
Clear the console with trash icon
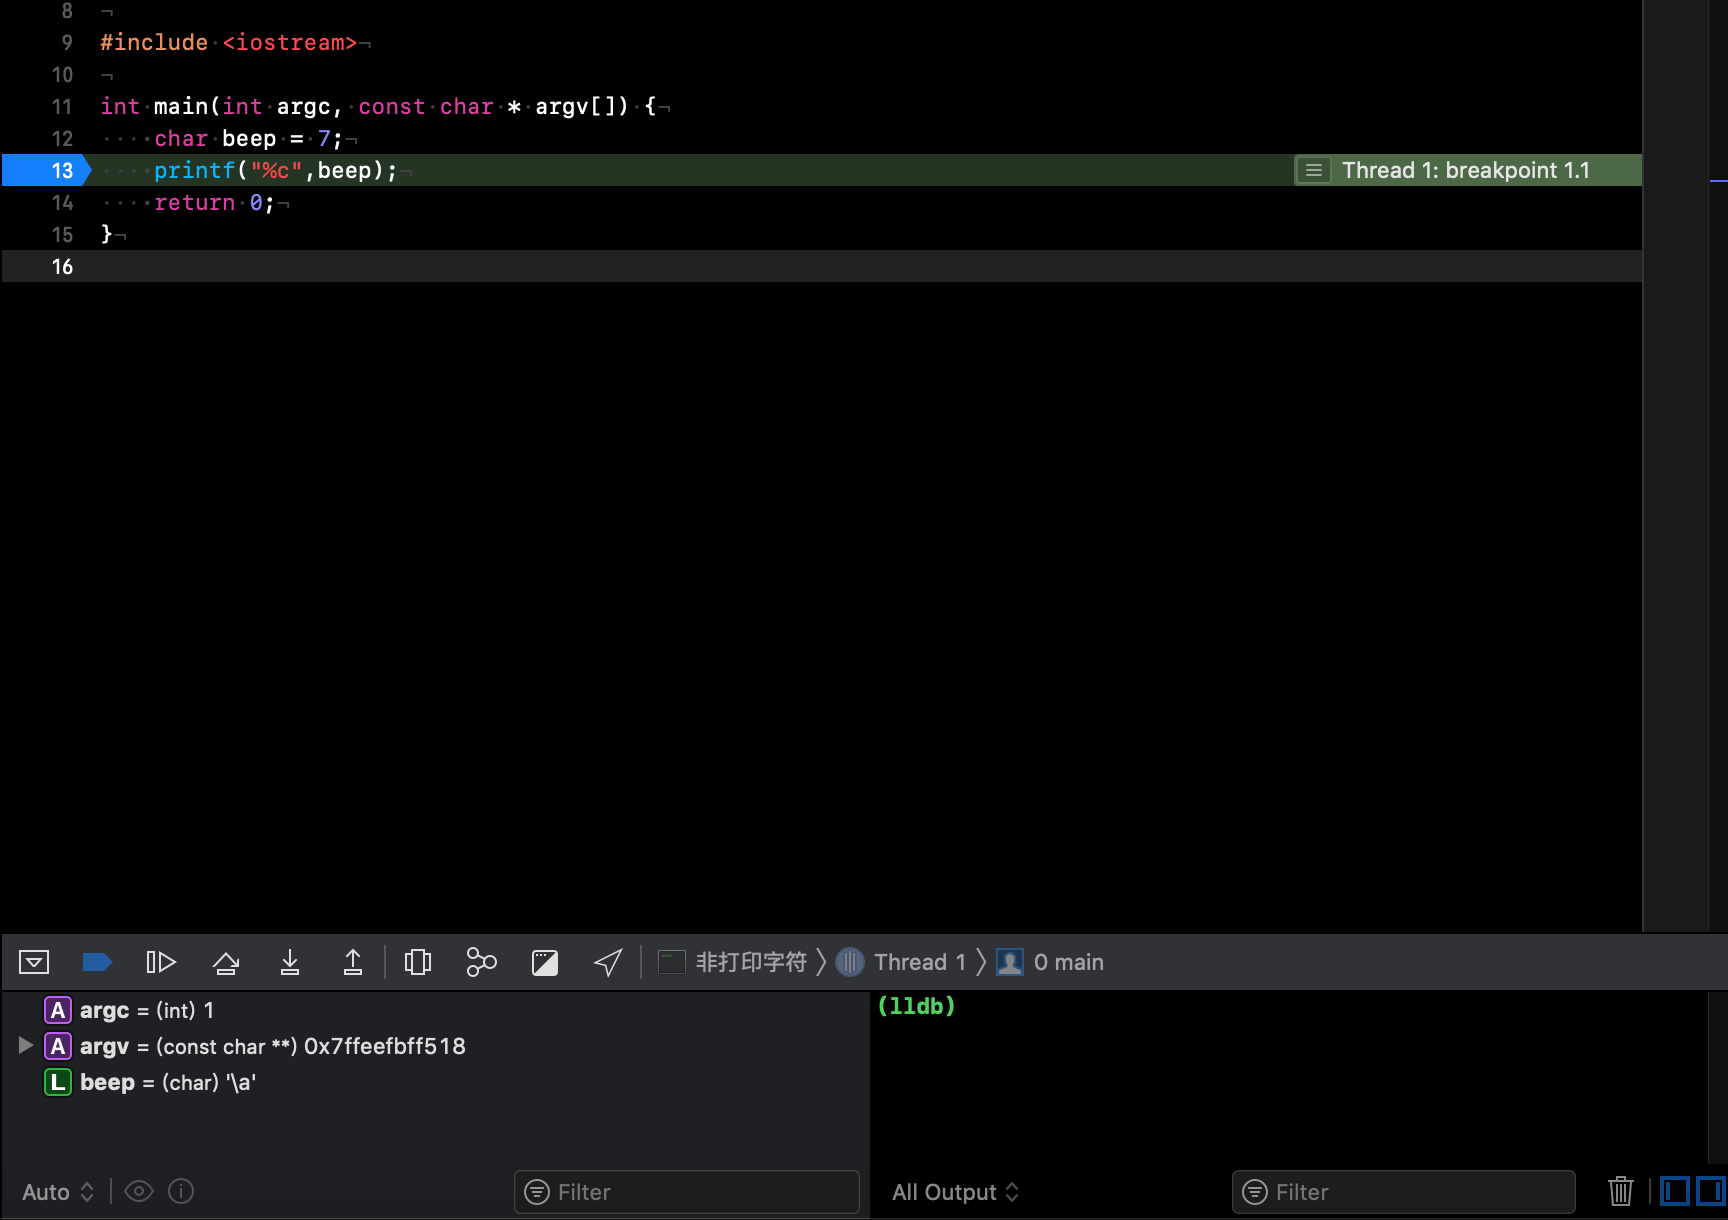(1621, 1191)
